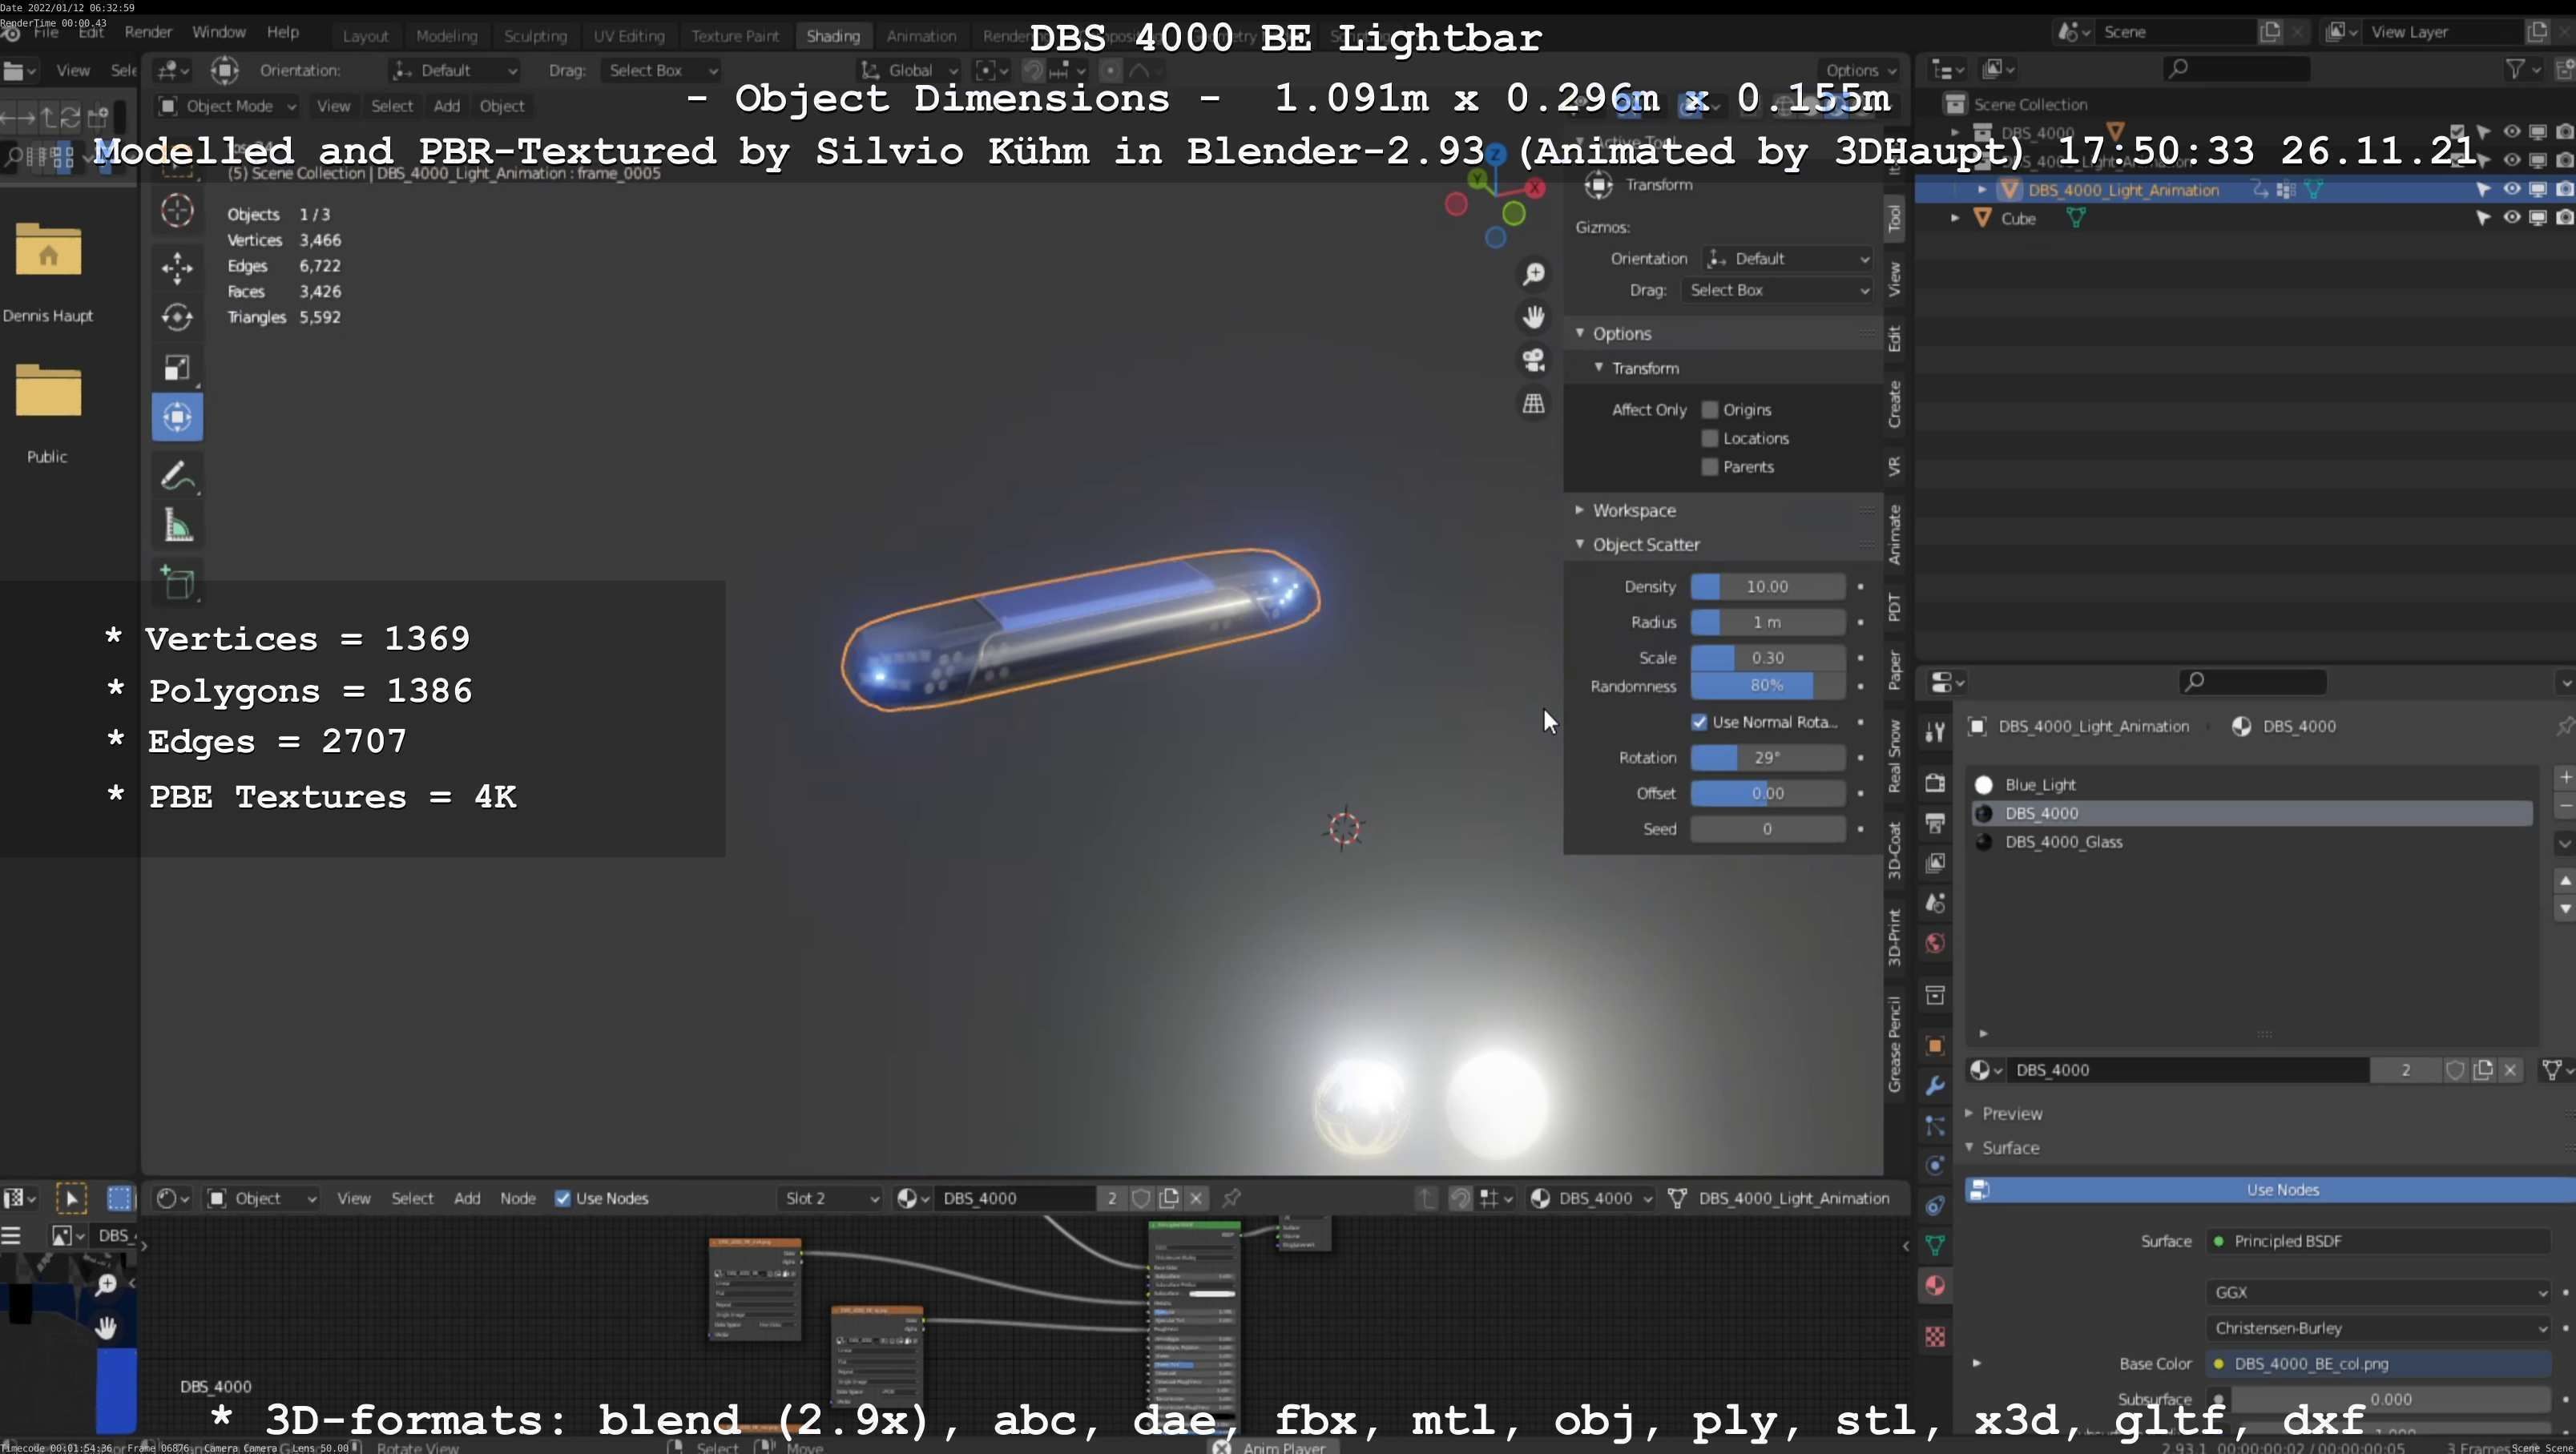Click the Use Nodes button in Surface
This screenshot has height=1454, width=2576.
pyautogui.click(x=2270, y=1189)
